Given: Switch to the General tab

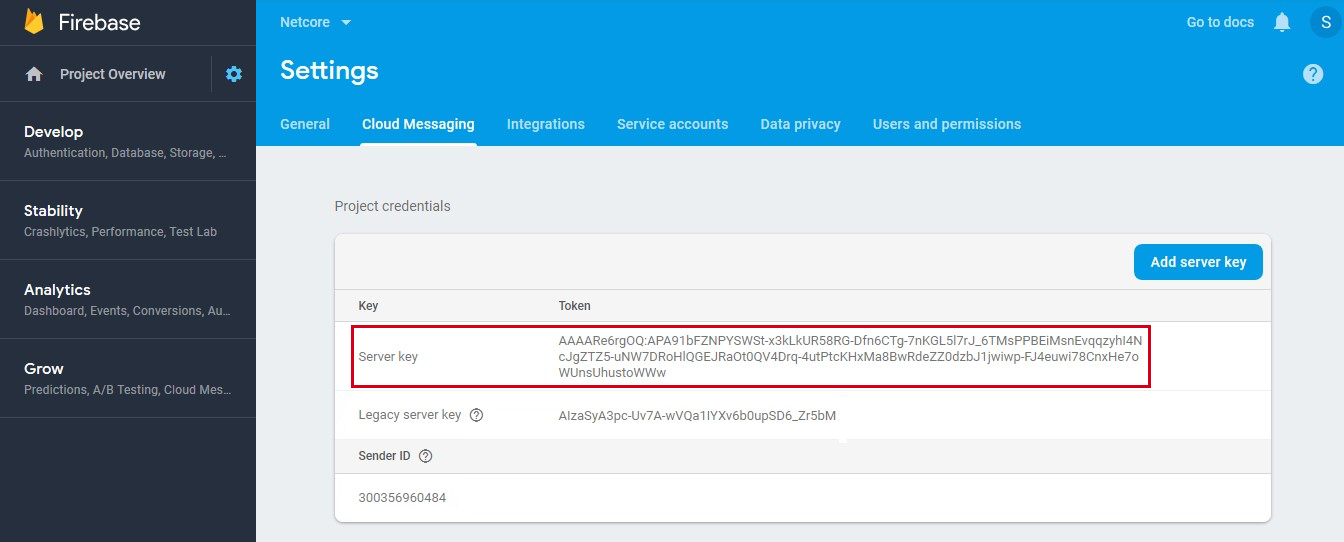Looking at the screenshot, I should (x=305, y=124).
